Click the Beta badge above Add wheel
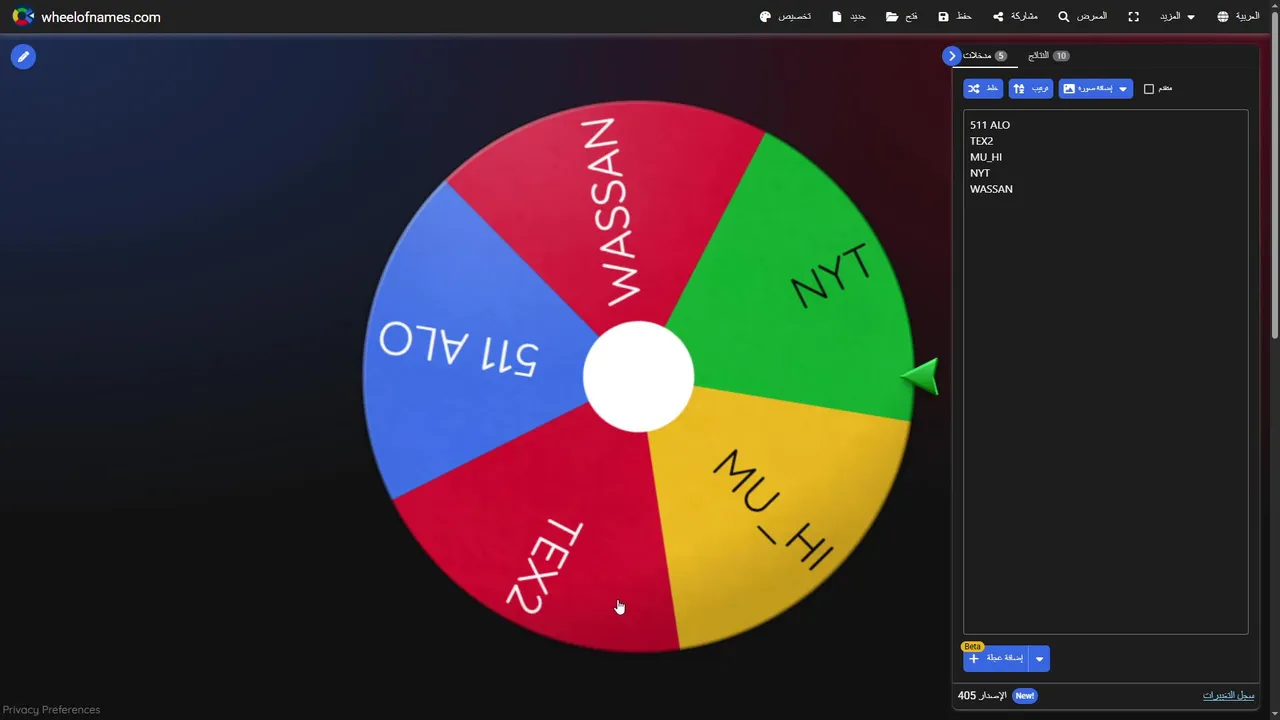1280x720 pixels. [972, 647]
